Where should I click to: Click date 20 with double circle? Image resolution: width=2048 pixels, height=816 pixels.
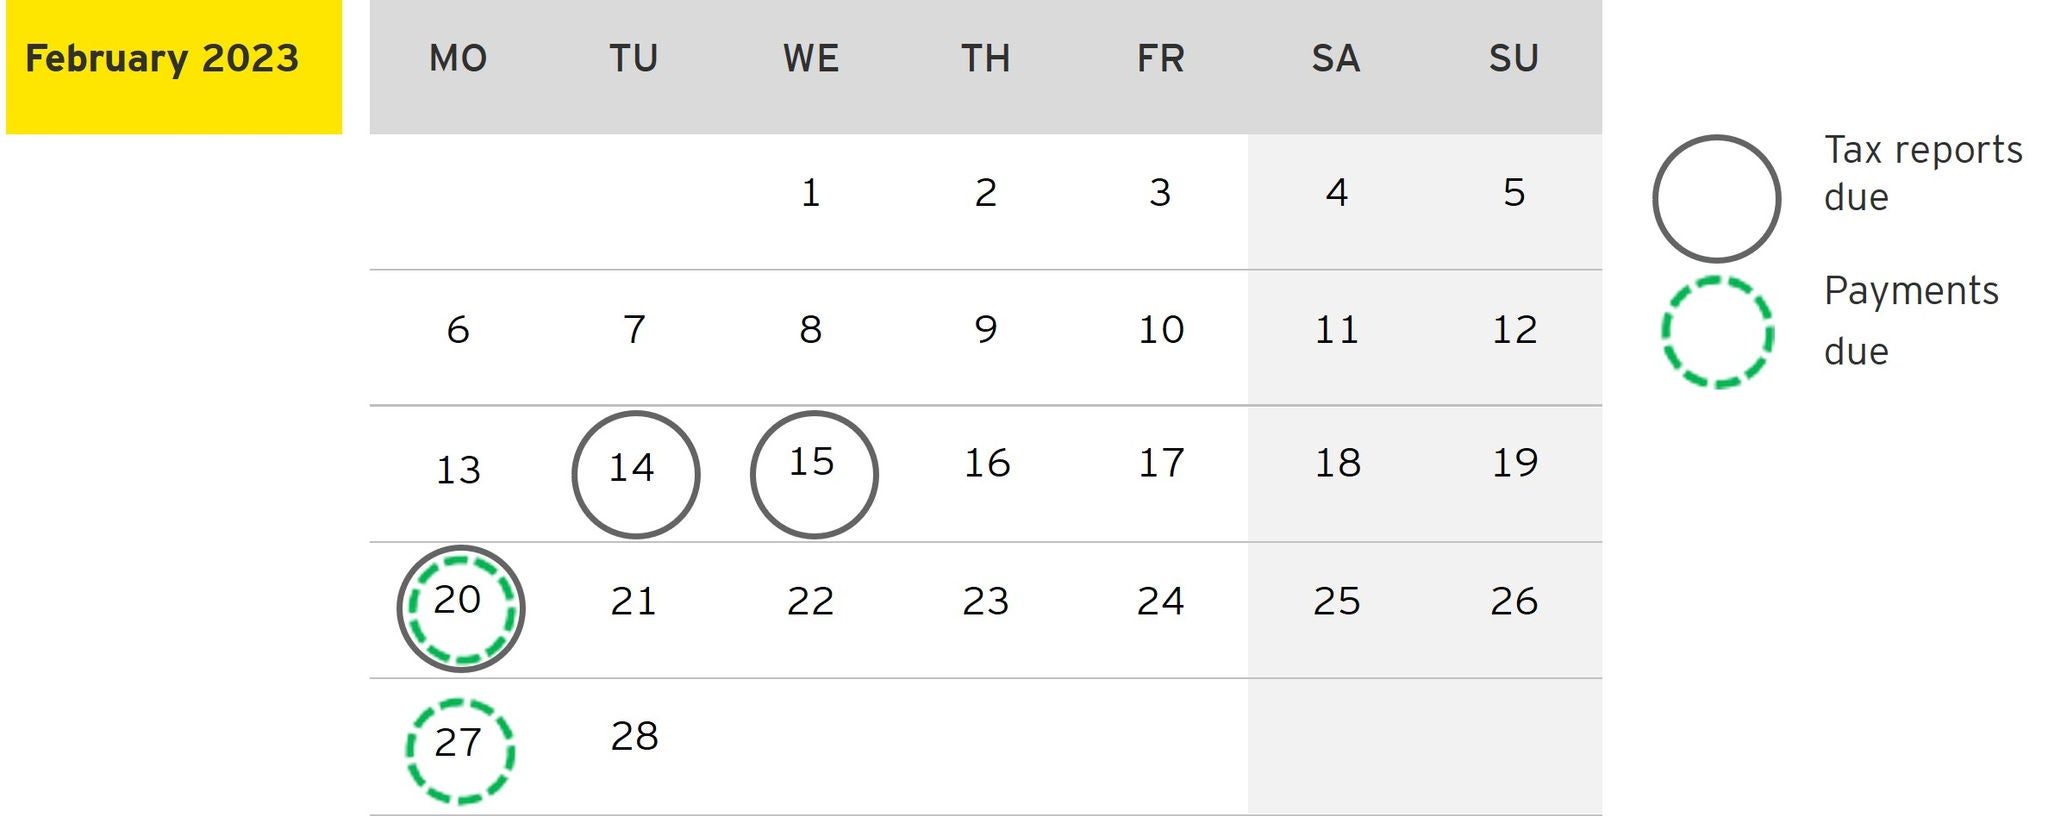click(460, 607)
